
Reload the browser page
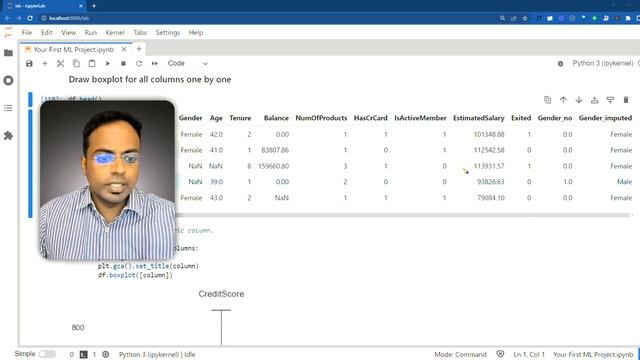click(30, 18)
